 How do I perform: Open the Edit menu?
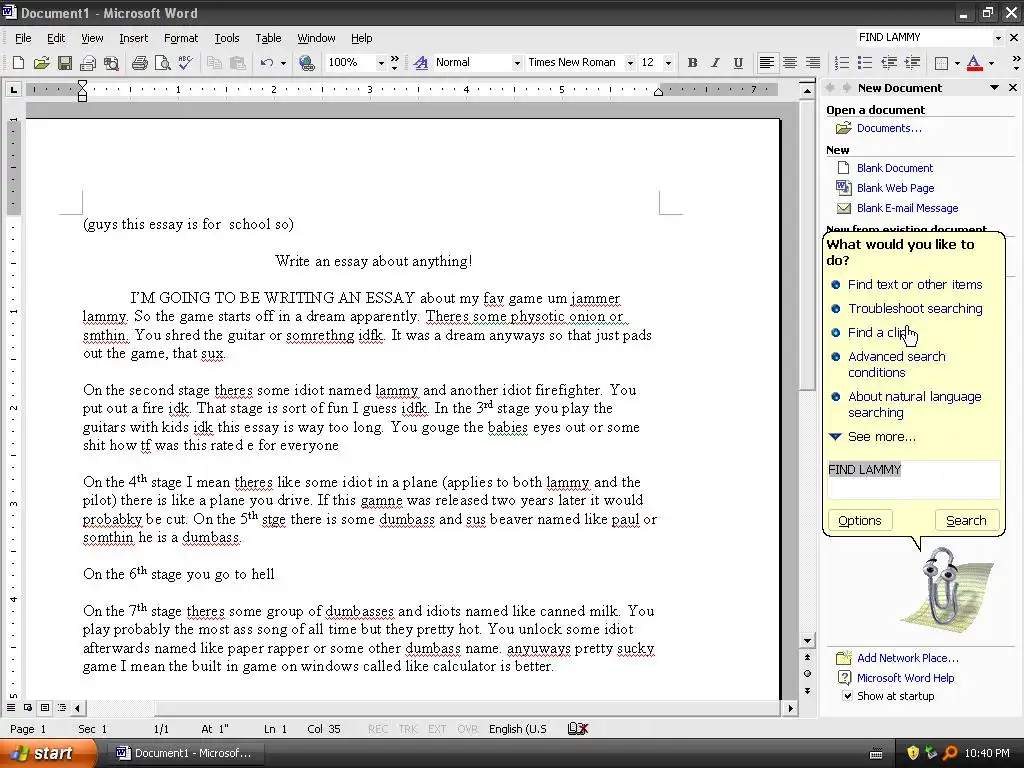click(56, 38)
